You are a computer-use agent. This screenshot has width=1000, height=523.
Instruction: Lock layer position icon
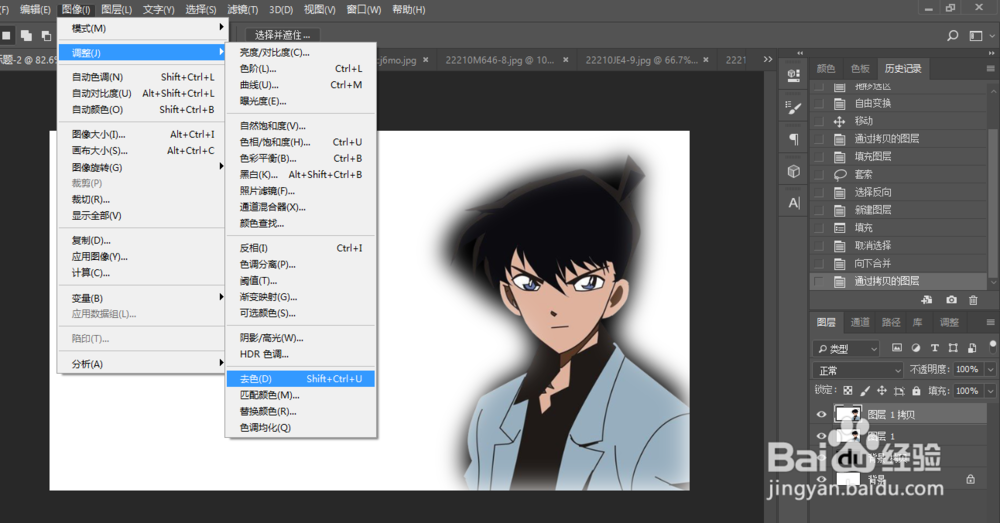pos(882,390)
